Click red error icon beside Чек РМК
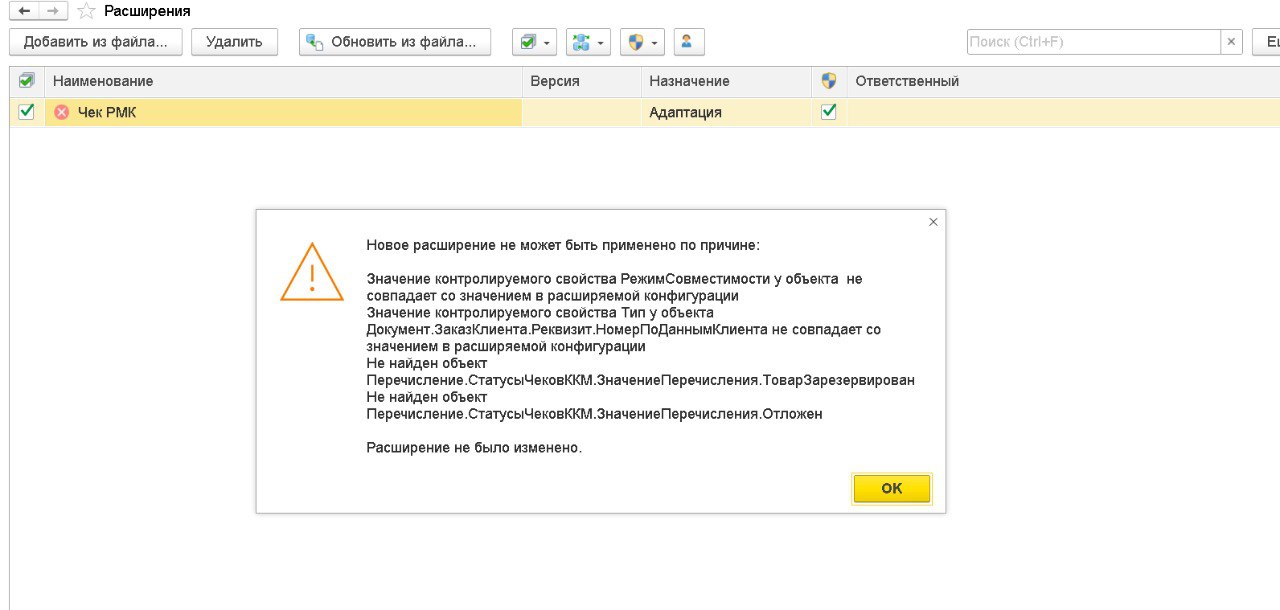 (62, 112)
